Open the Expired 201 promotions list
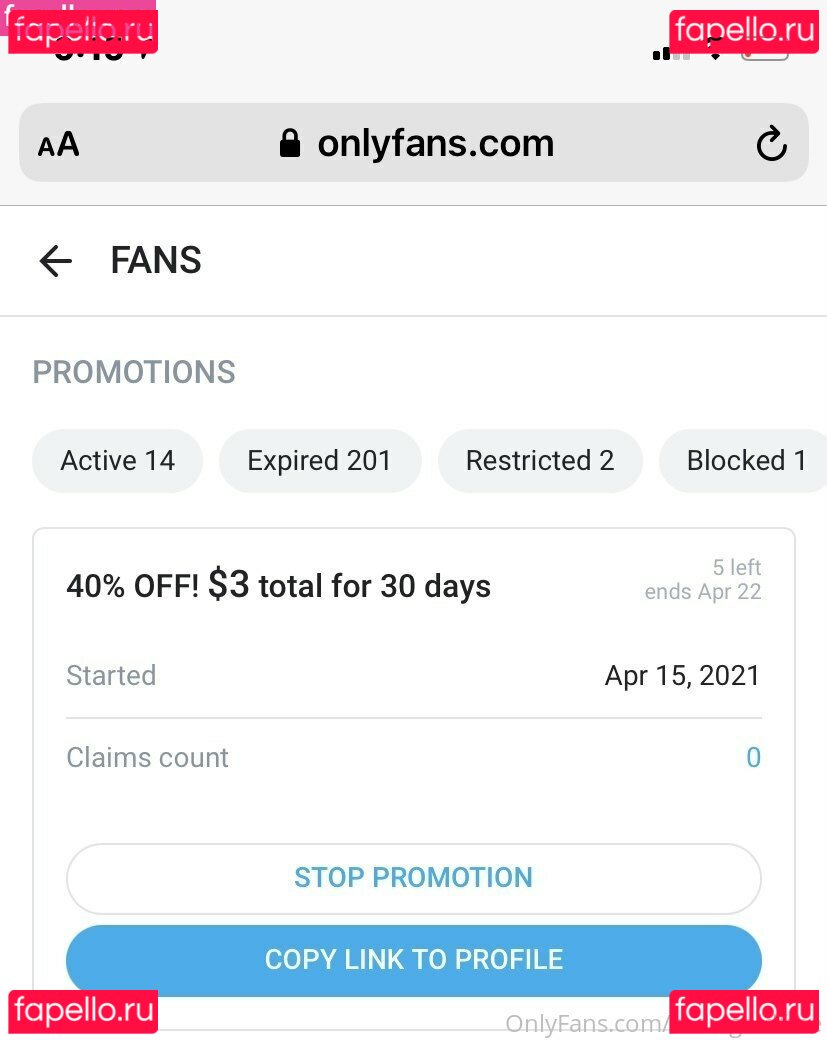 tap(320, 460)
